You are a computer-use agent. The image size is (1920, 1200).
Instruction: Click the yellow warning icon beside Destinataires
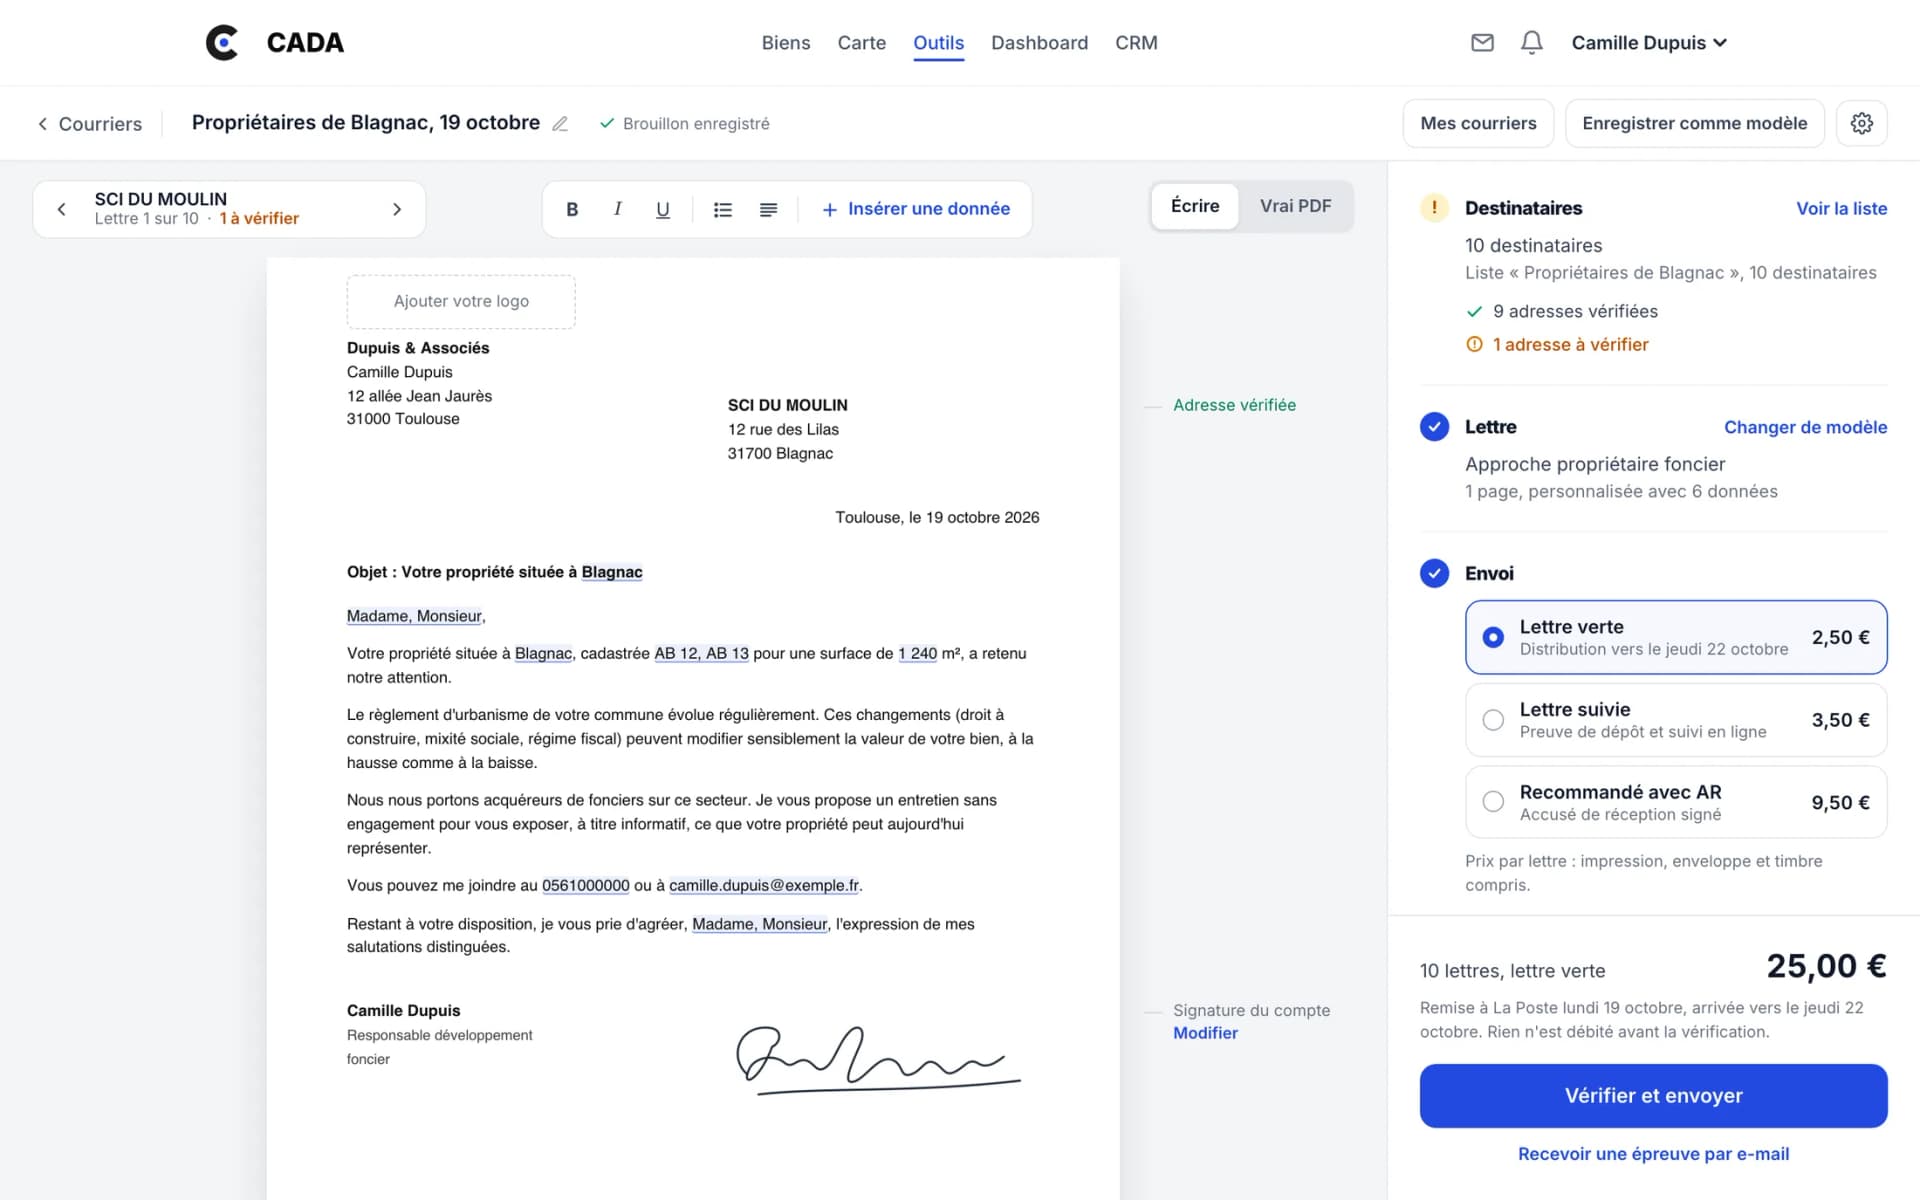1434,208
